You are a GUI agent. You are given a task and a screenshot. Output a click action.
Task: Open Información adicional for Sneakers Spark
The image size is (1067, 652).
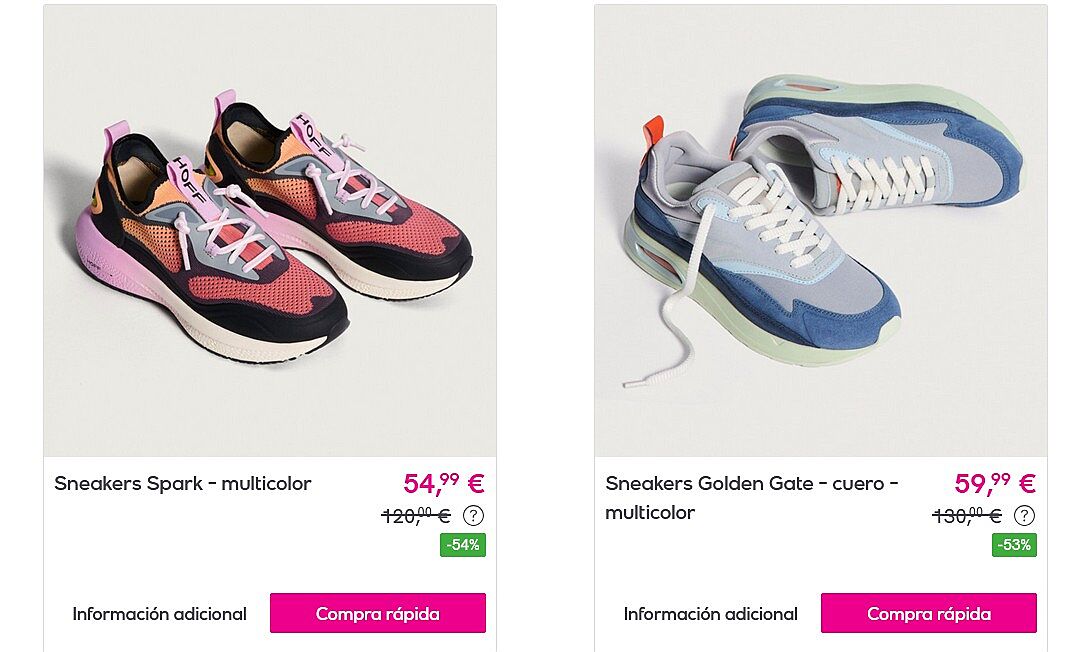coord(159,614)
